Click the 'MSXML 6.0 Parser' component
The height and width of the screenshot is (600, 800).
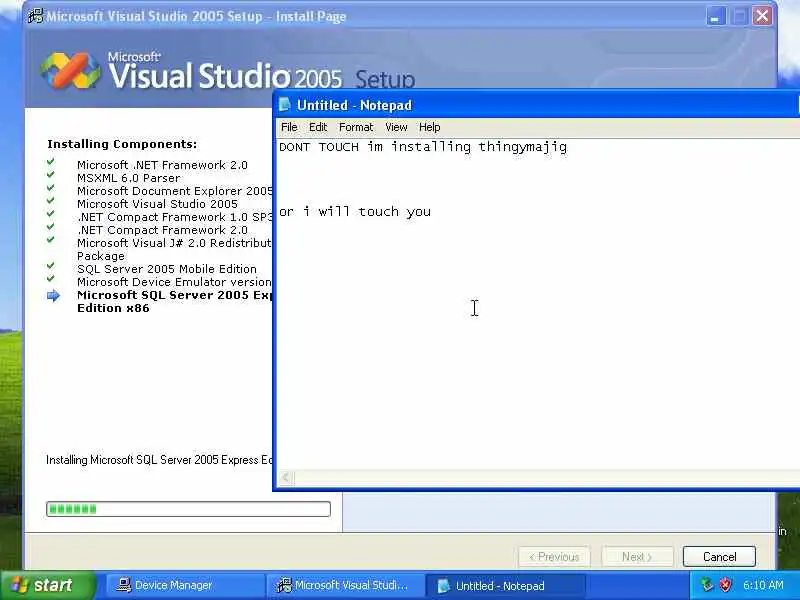click(129, 178)
